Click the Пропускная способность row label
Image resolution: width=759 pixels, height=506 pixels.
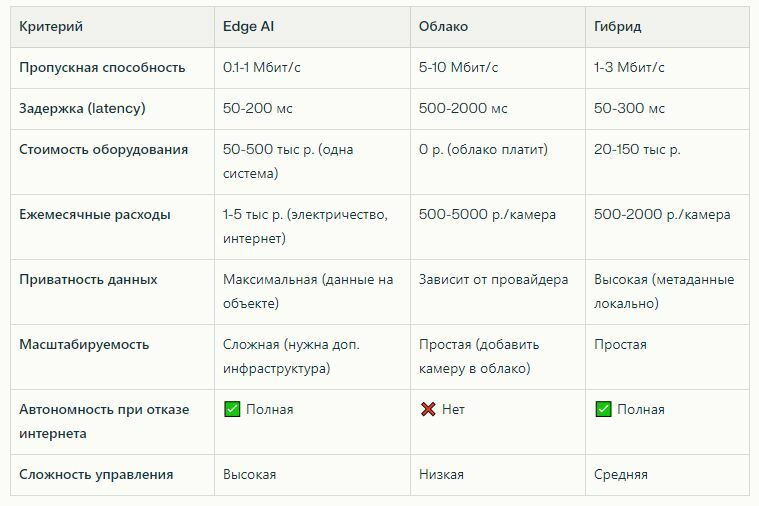(102, 67)
